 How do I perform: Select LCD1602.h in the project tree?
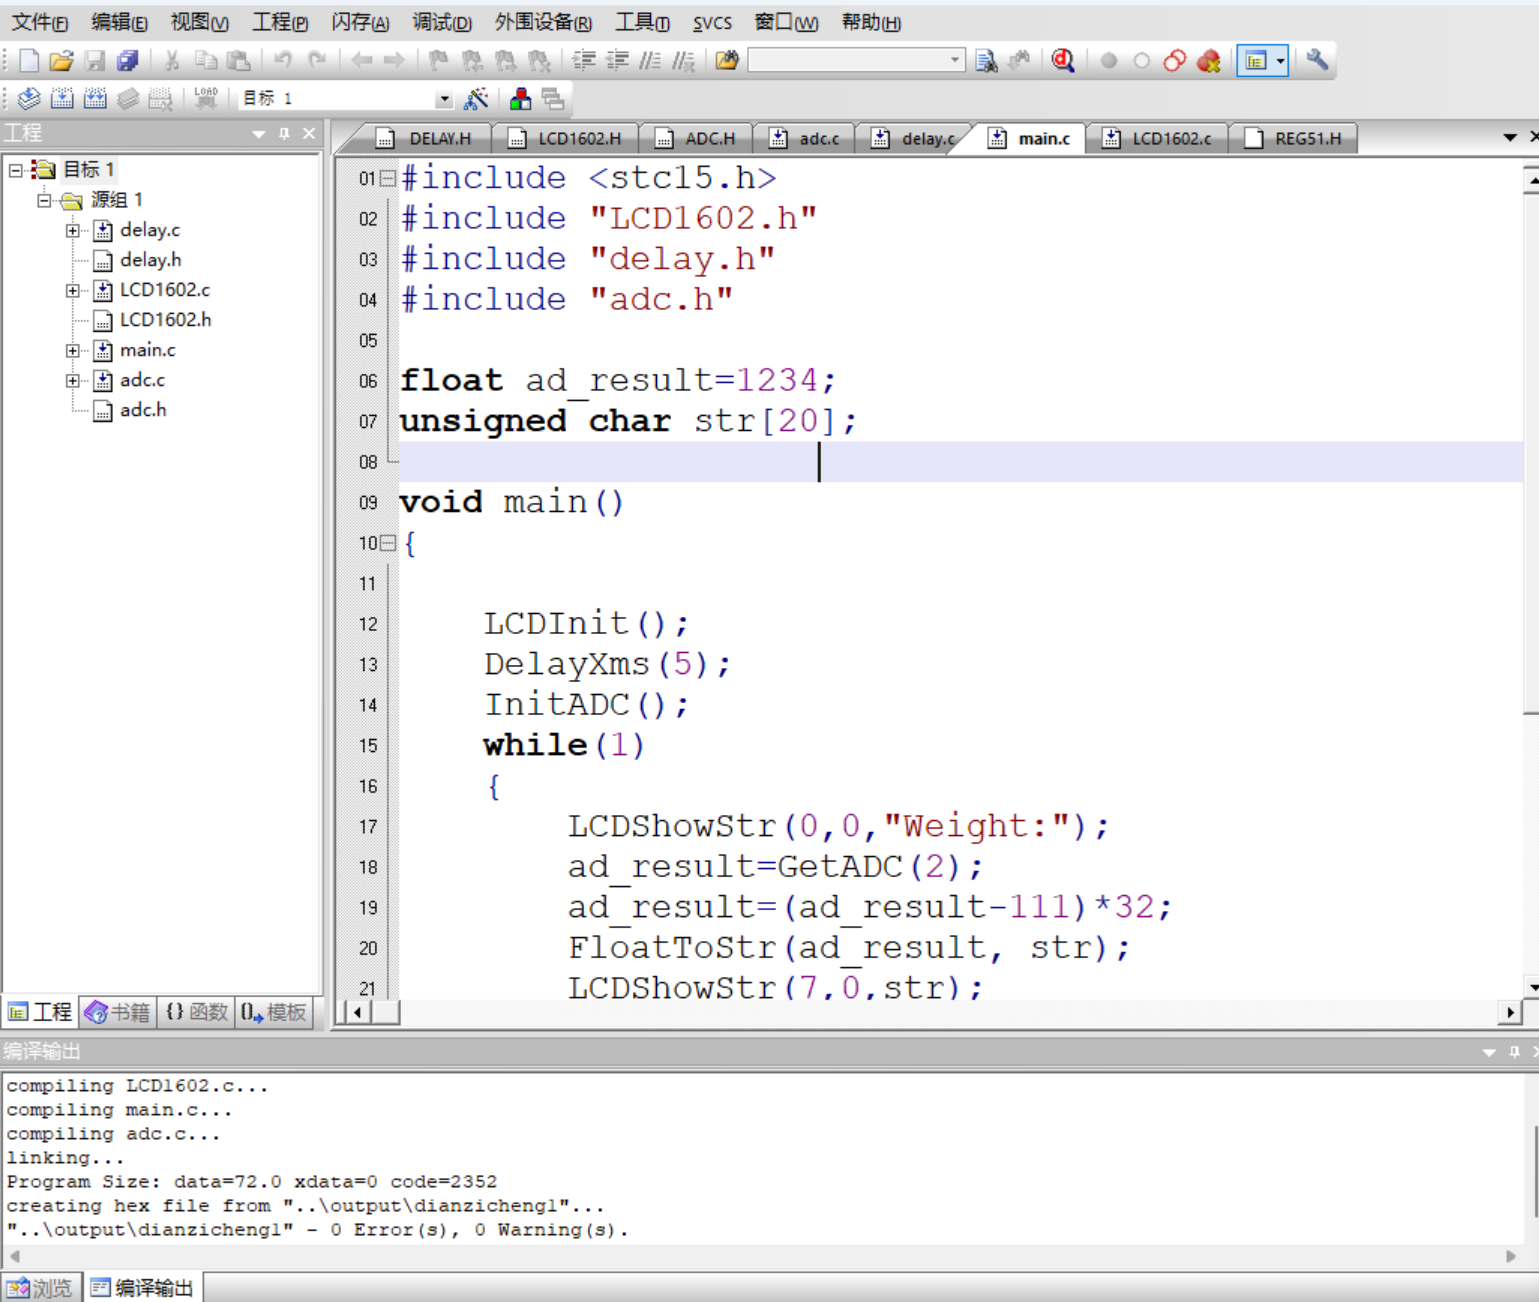pyautogui.click(x=166, y=320)
